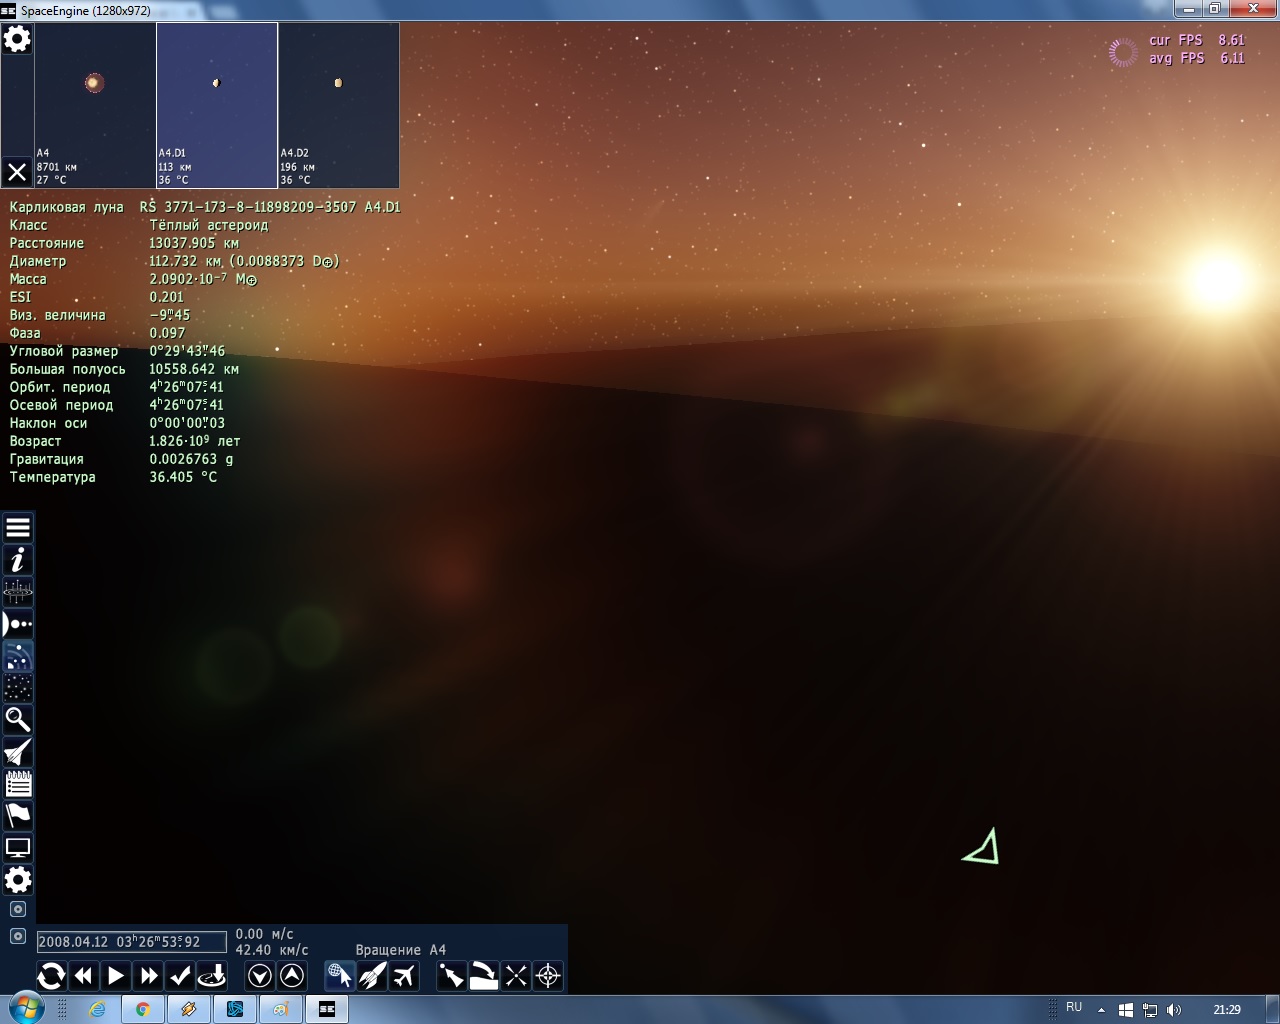Screen dimensions: 1280x1024
Task: Launch Internet Explorer from taskbar
Action: pyautogui.click(x=97, y=1009)
